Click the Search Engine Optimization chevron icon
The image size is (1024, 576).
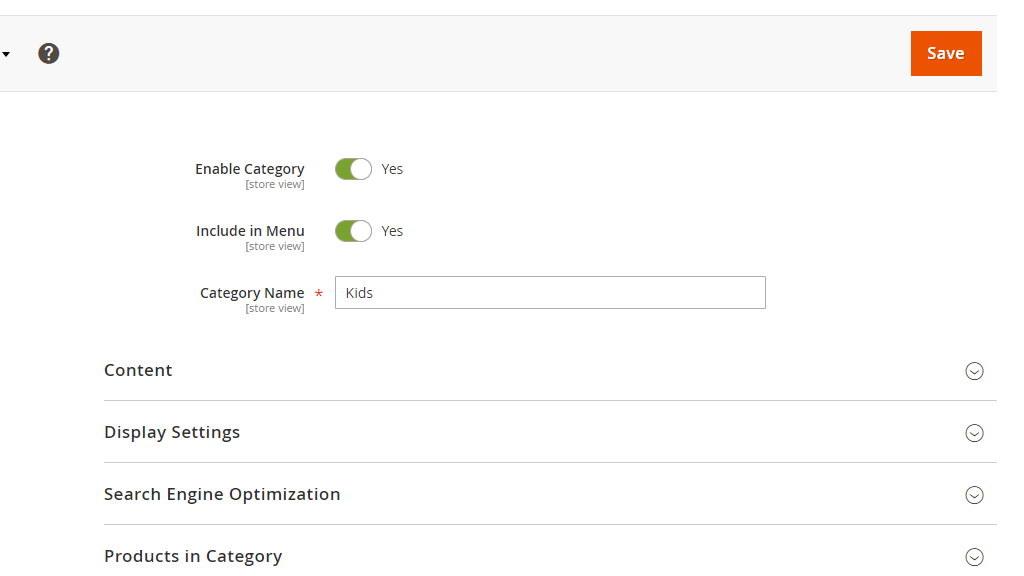pyautogui.click(x=974, y=495)
